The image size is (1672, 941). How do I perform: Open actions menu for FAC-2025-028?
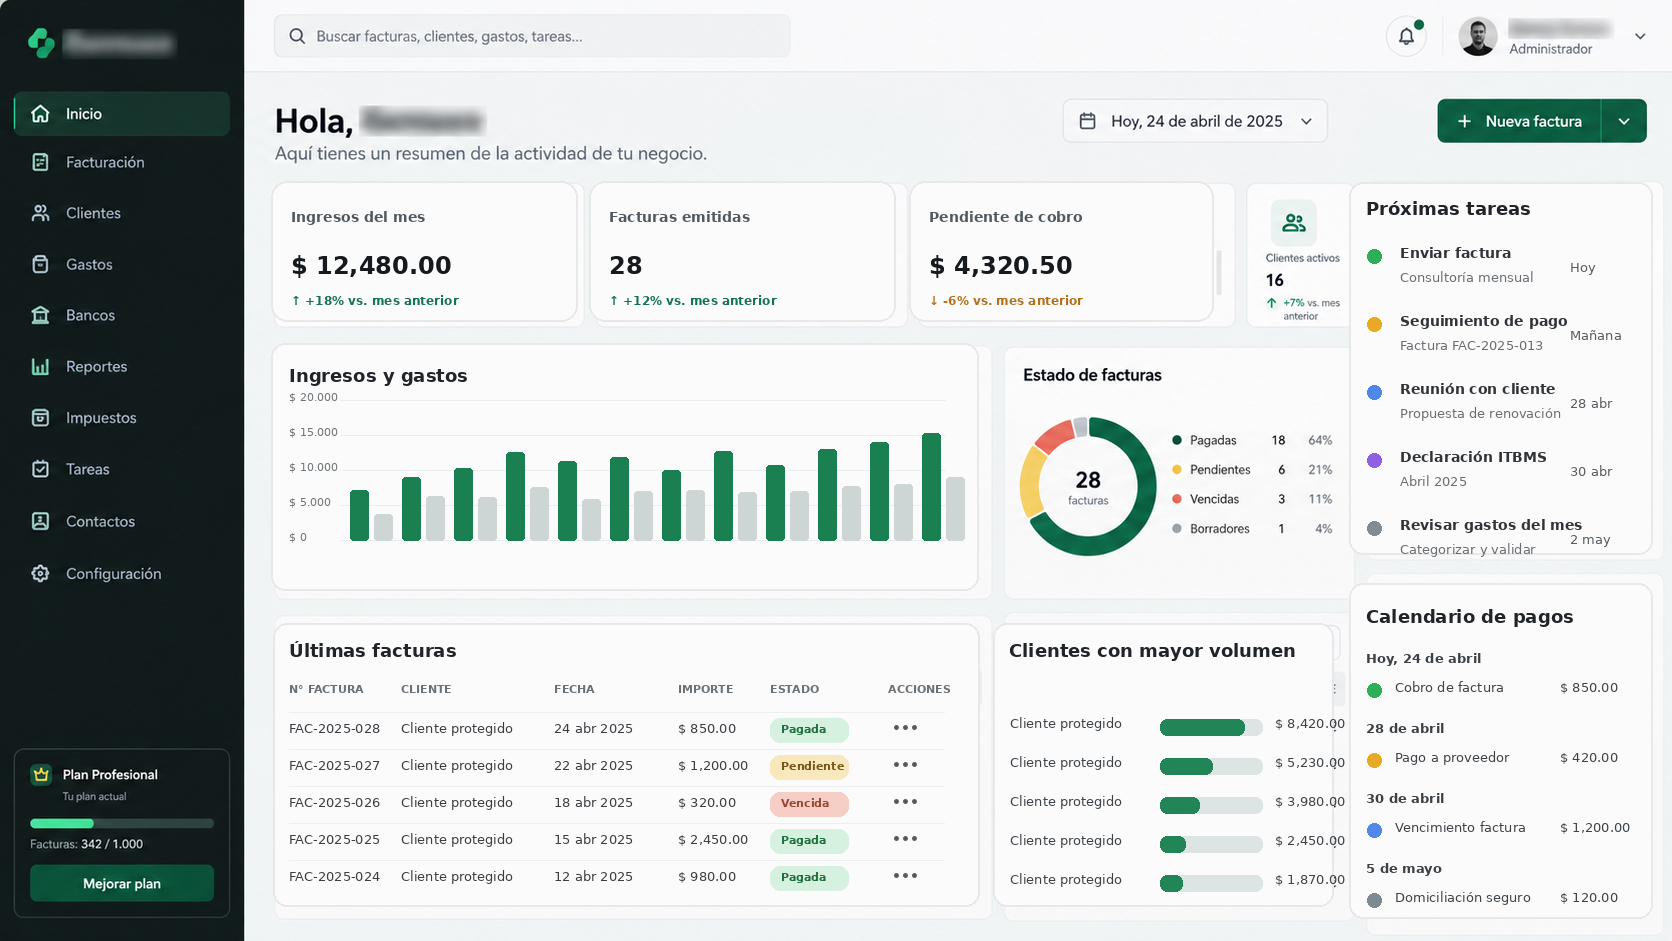(x=905, y=728)
